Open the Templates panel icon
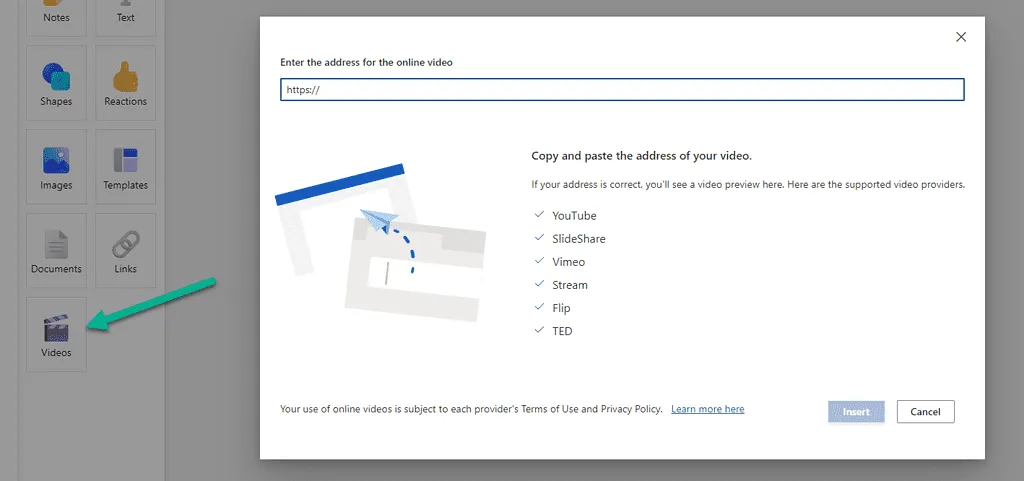Screen dimensions: 1024x481 coord(125,161)
